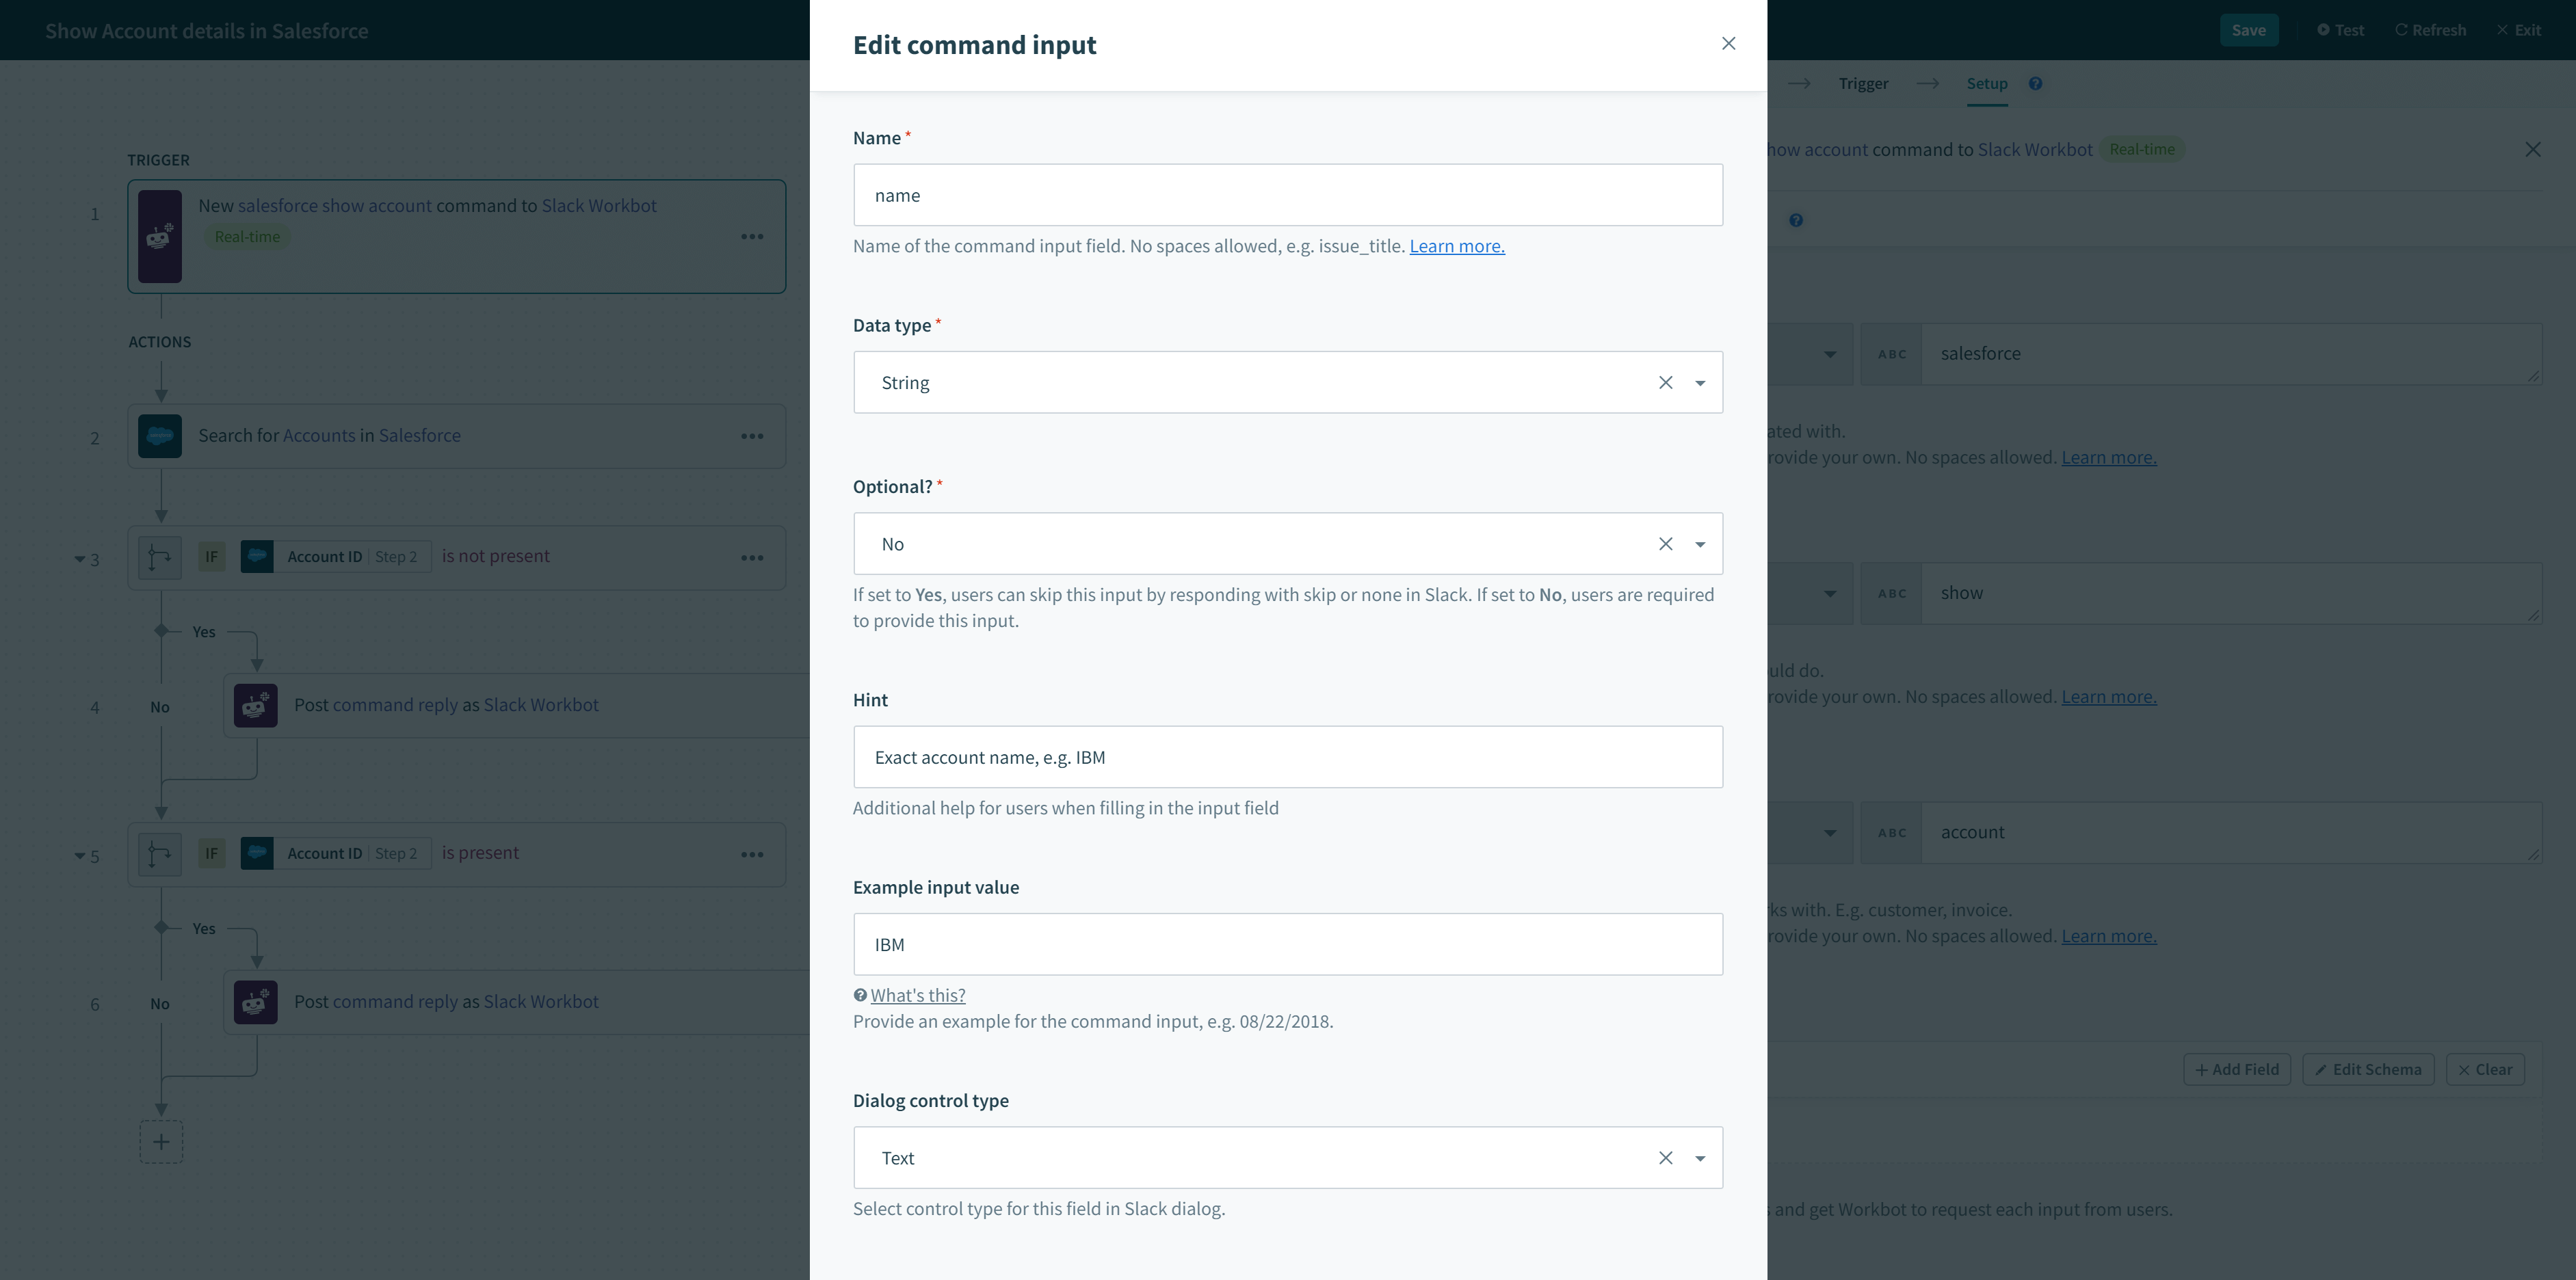Click the Setup tab in right panel

point(1986,82)
